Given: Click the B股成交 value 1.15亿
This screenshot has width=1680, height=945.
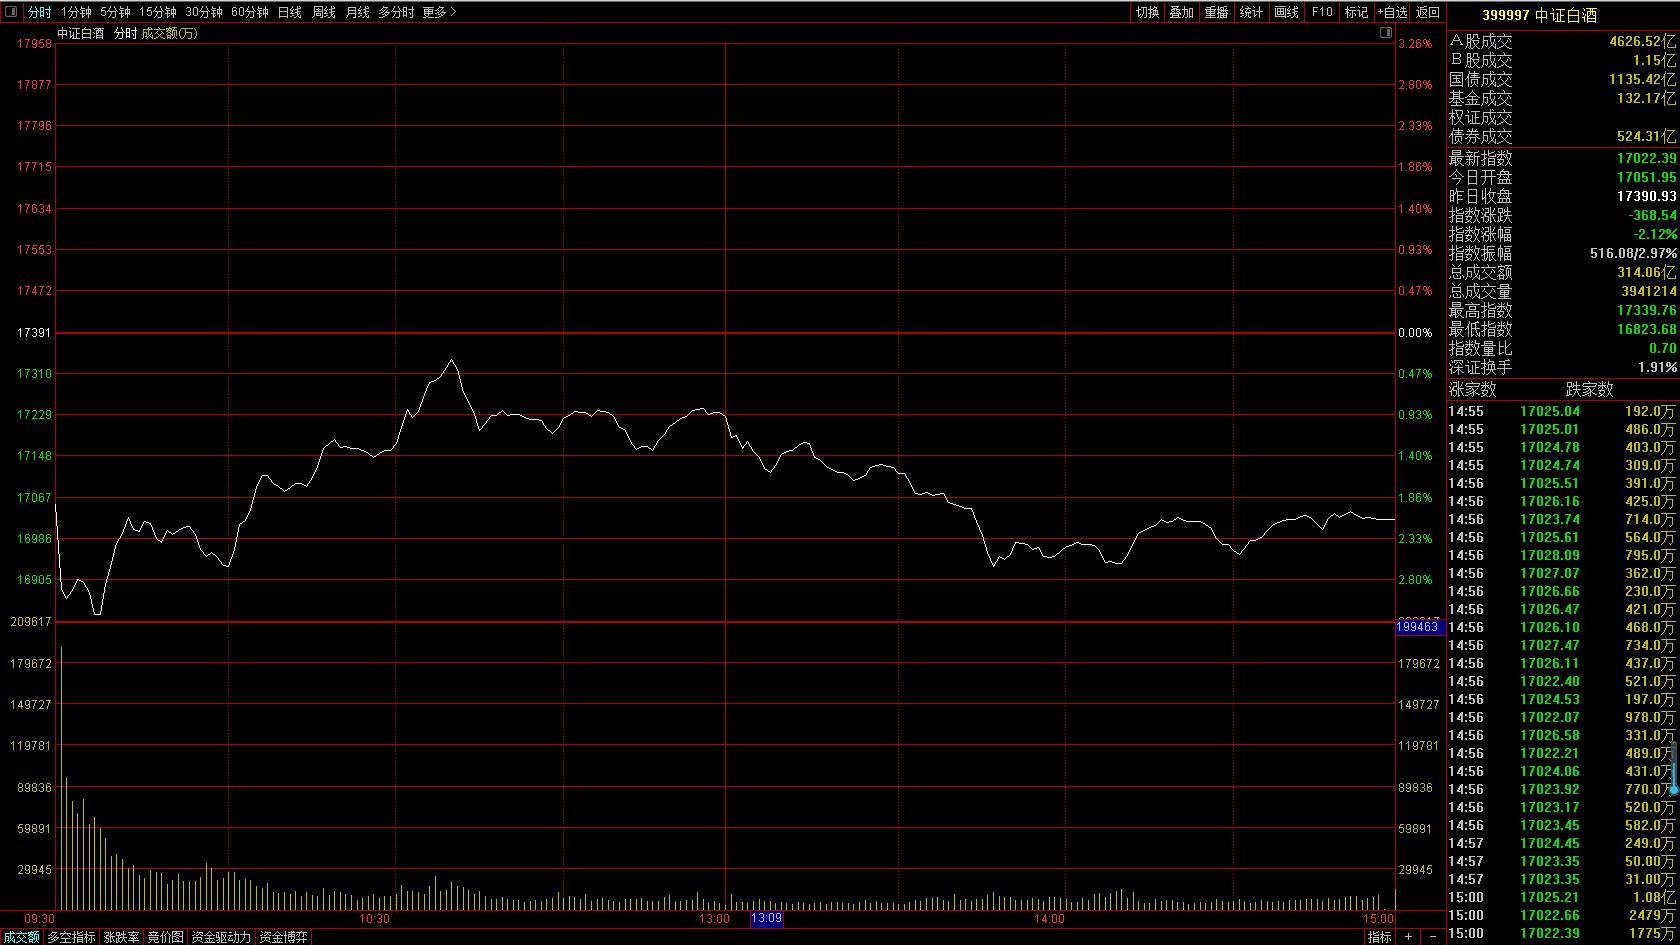Looking at the screenshot, I should (x=1655, y=60).
